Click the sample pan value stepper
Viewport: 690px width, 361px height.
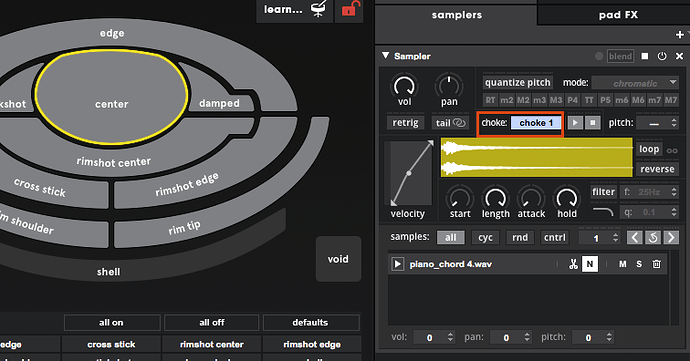pos(527,337)
